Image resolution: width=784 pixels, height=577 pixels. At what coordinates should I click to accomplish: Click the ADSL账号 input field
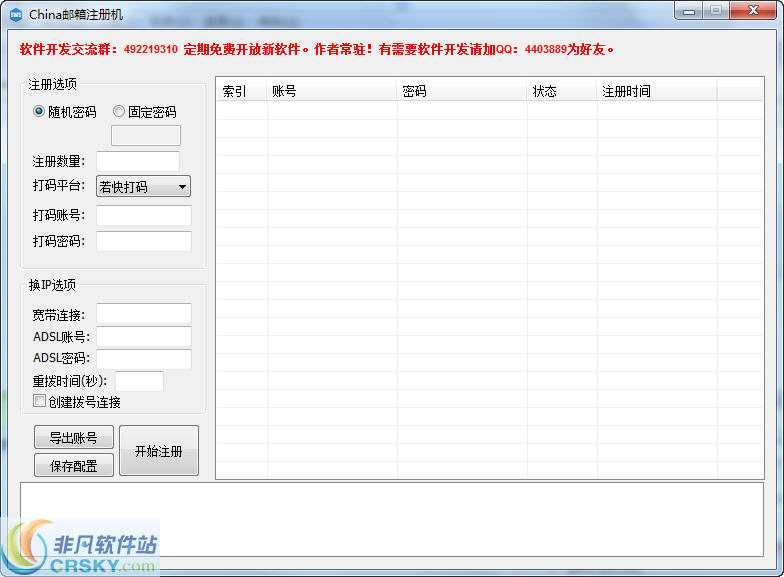point(144,336)
